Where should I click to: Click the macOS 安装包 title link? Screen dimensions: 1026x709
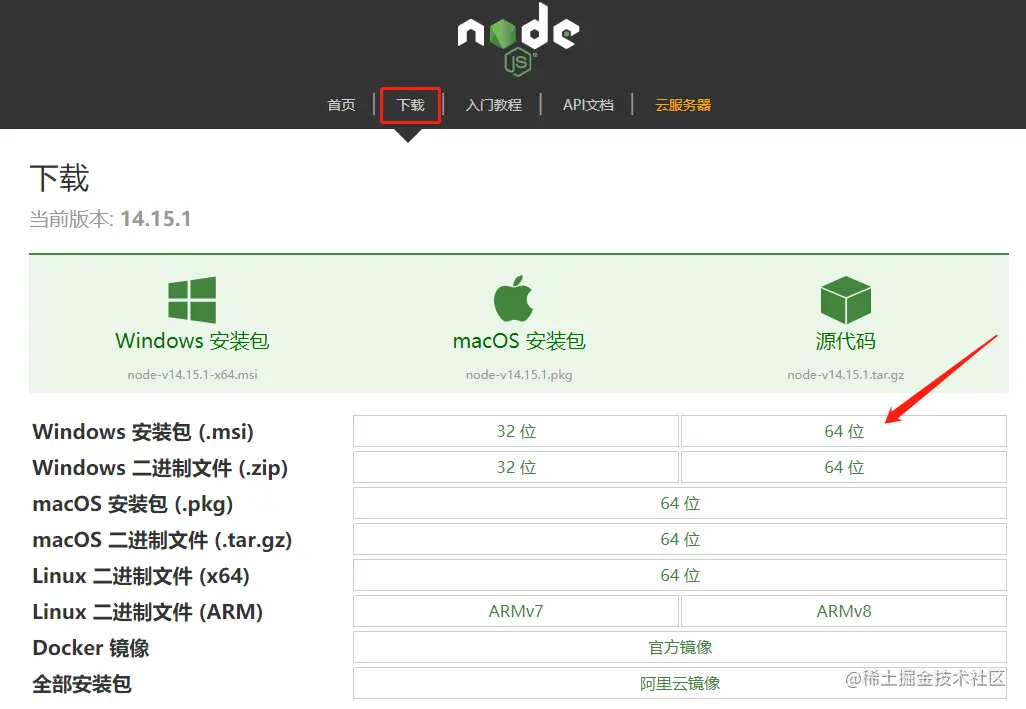pyautogui.click(x=519, y=341)
